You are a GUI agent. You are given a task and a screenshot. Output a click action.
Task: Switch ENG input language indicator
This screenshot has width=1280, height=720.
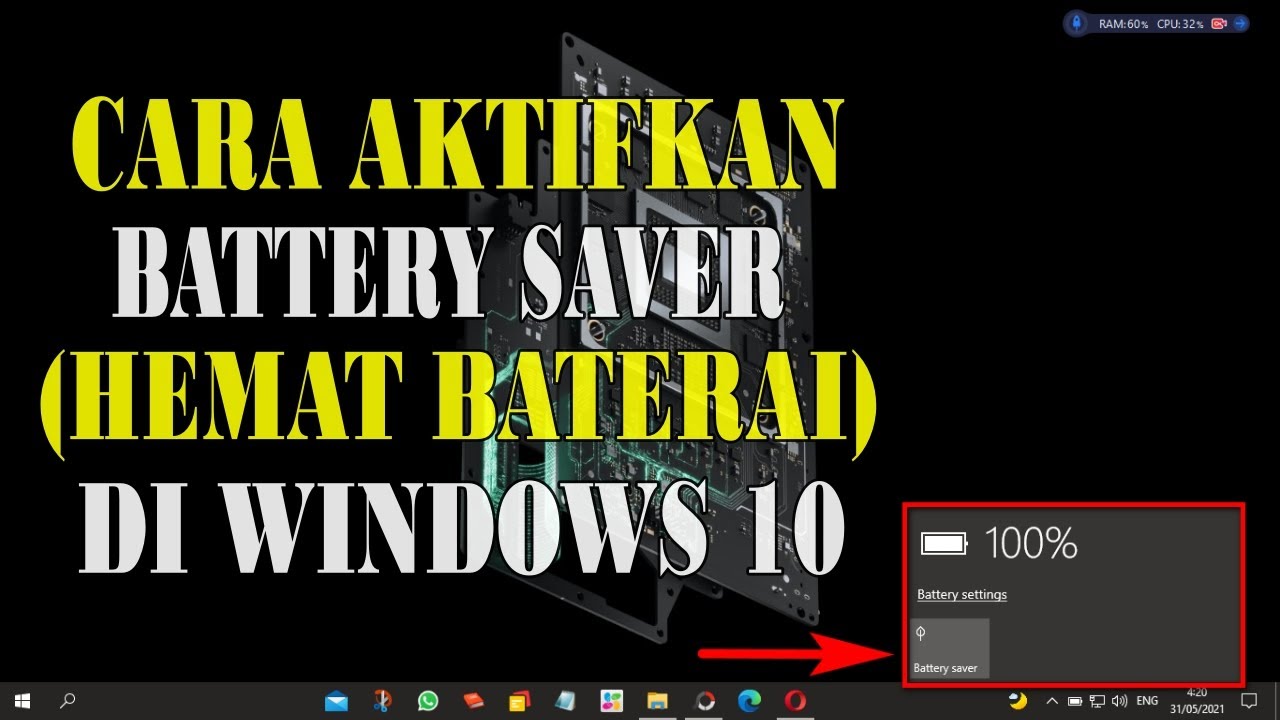[x=1147, y=701]
